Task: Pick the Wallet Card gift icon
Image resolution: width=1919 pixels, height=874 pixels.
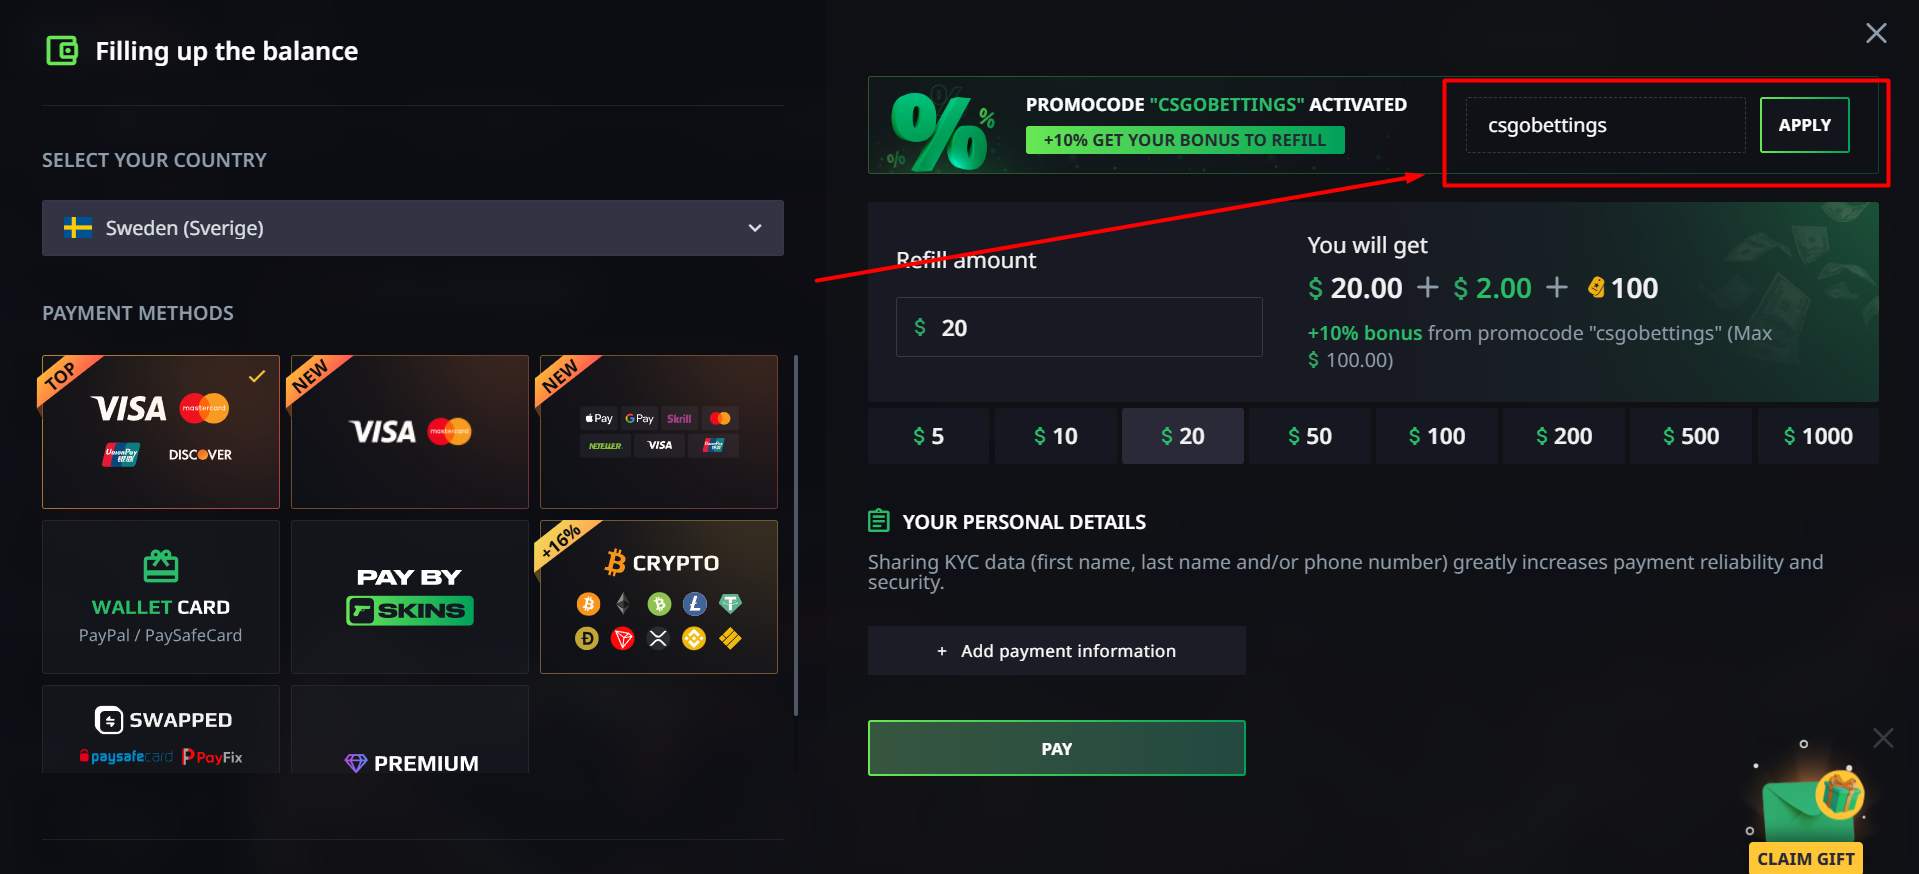Action: [161, 566]
